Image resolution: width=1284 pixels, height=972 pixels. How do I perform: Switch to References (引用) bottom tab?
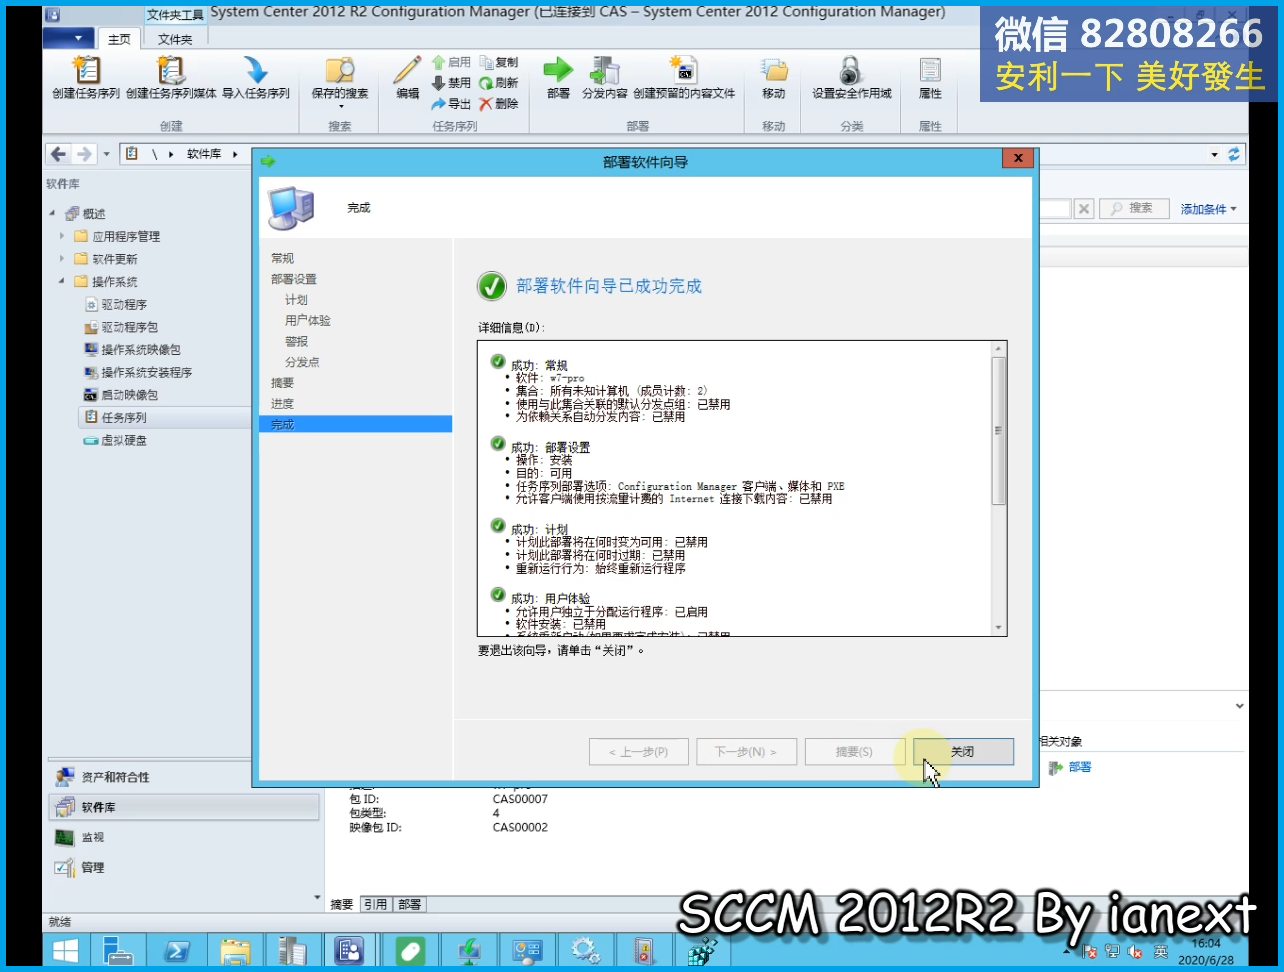[x=376, y=904]
